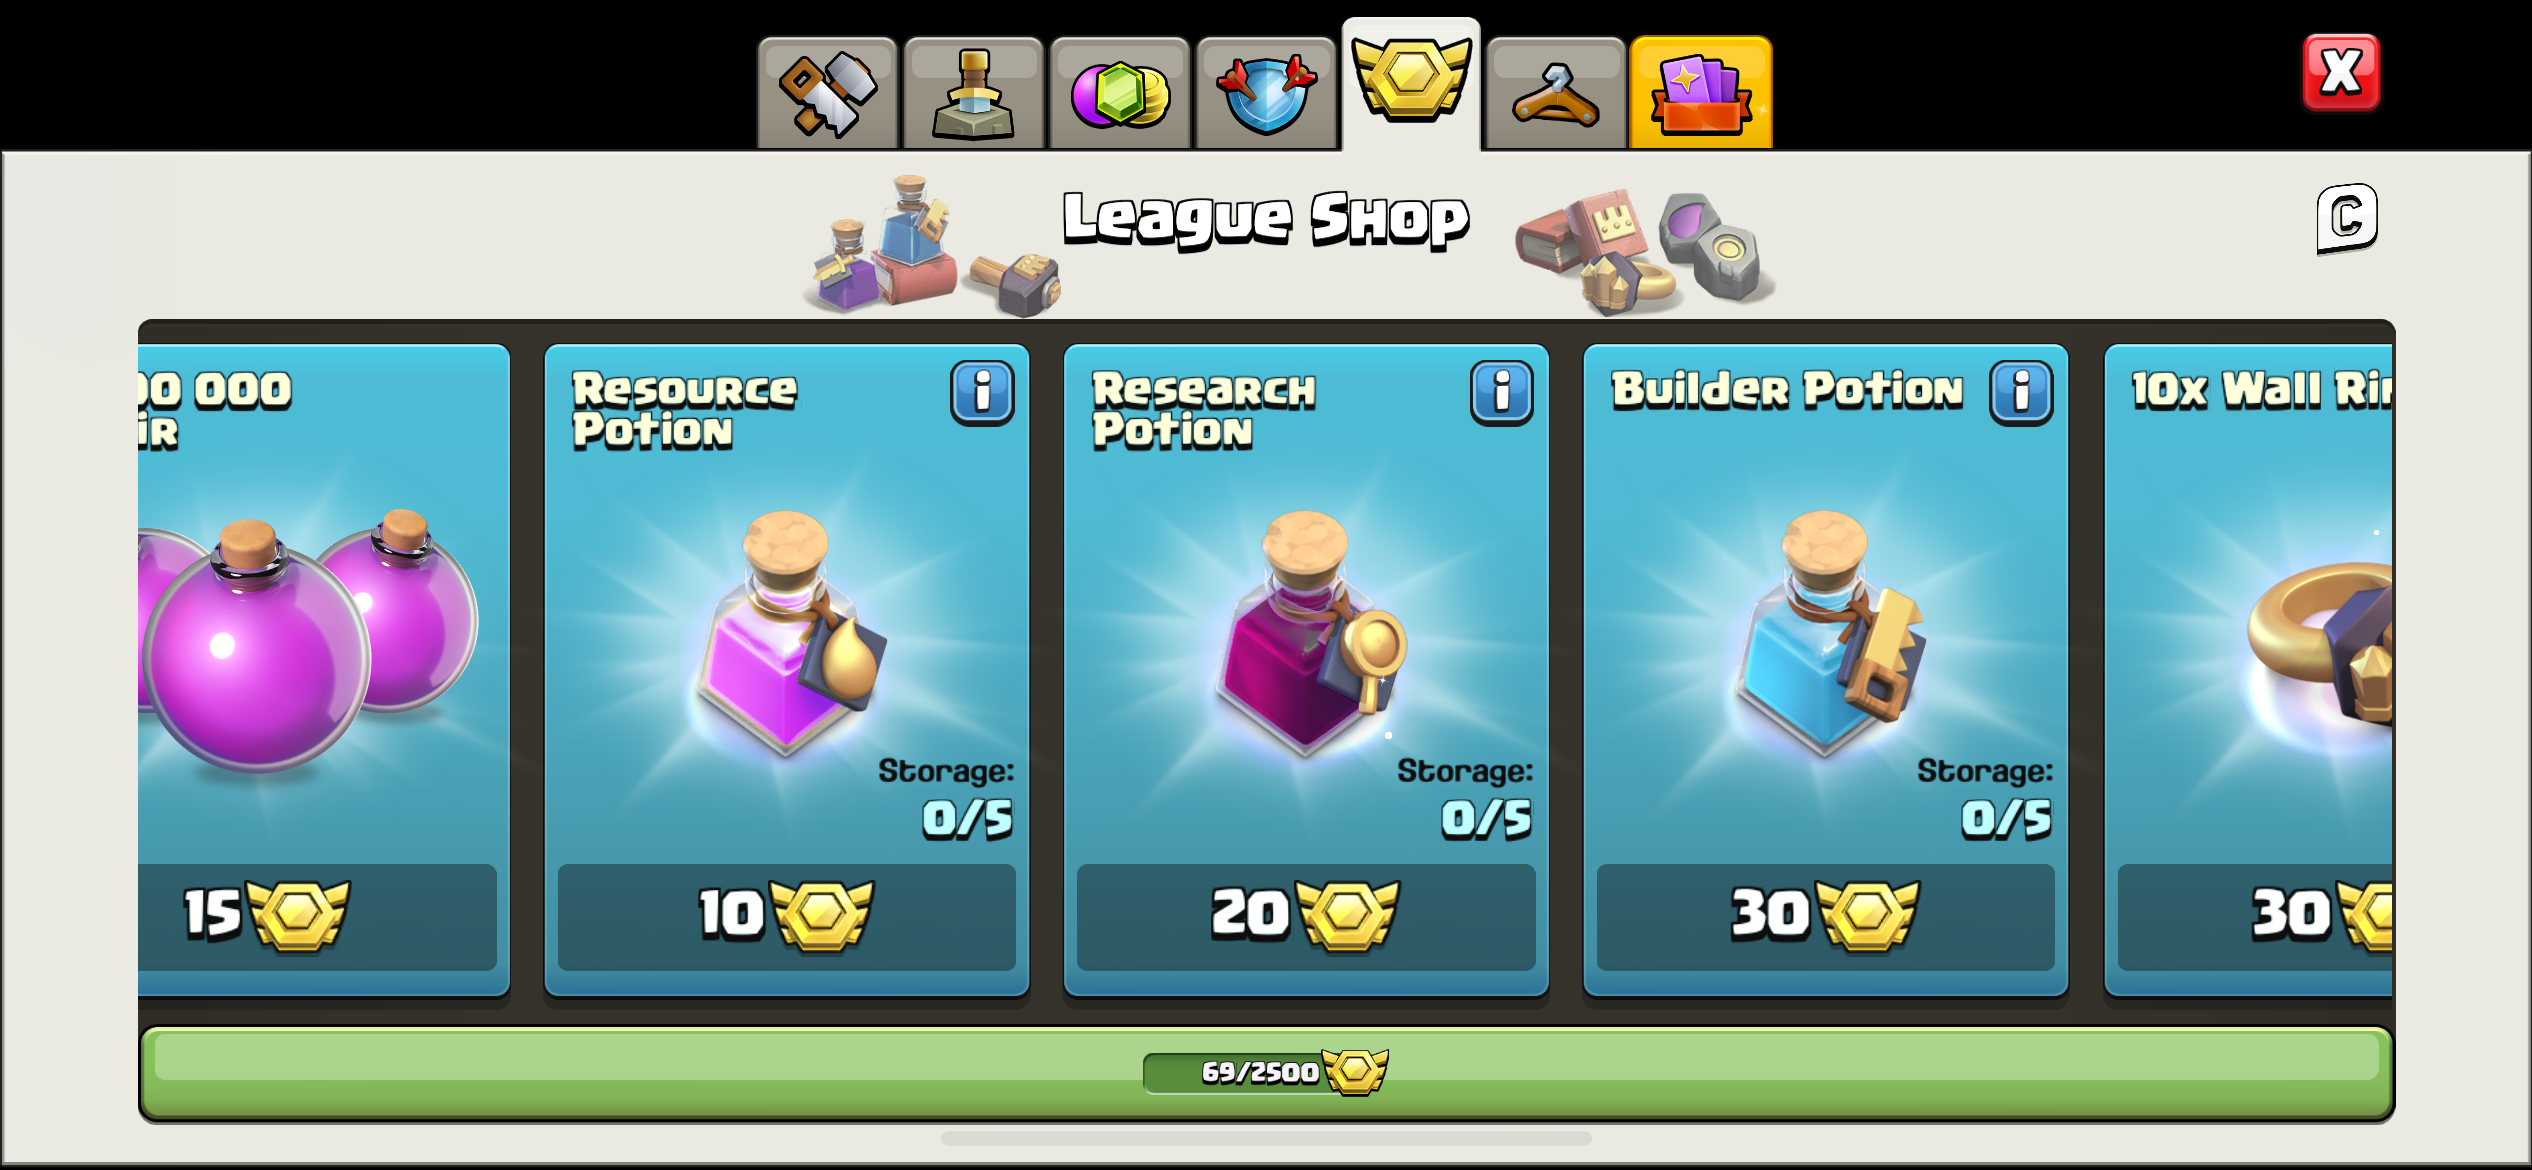Viewport: 2532px width, 1170px height.
Task: Close the shop with red X
Action: pyautogui.click(x=2341, y=73)
